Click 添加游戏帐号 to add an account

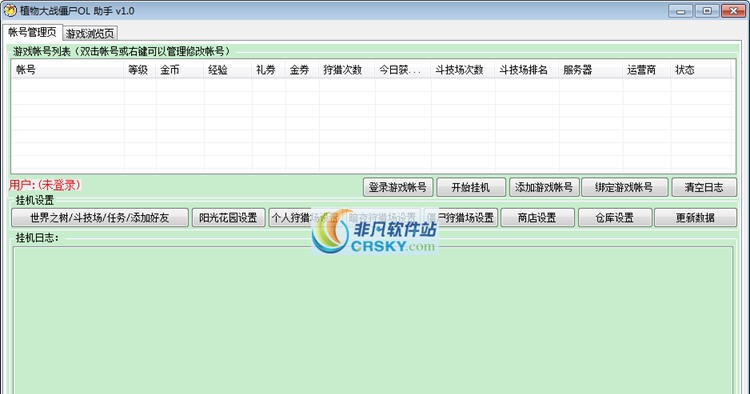(x=544, y=187)
